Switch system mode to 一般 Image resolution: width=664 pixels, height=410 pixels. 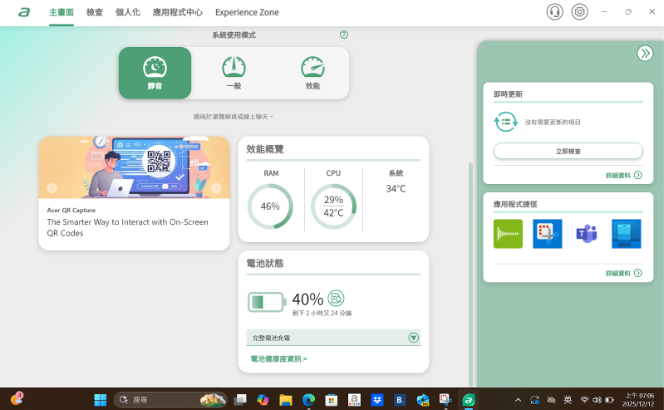[234, 73]
